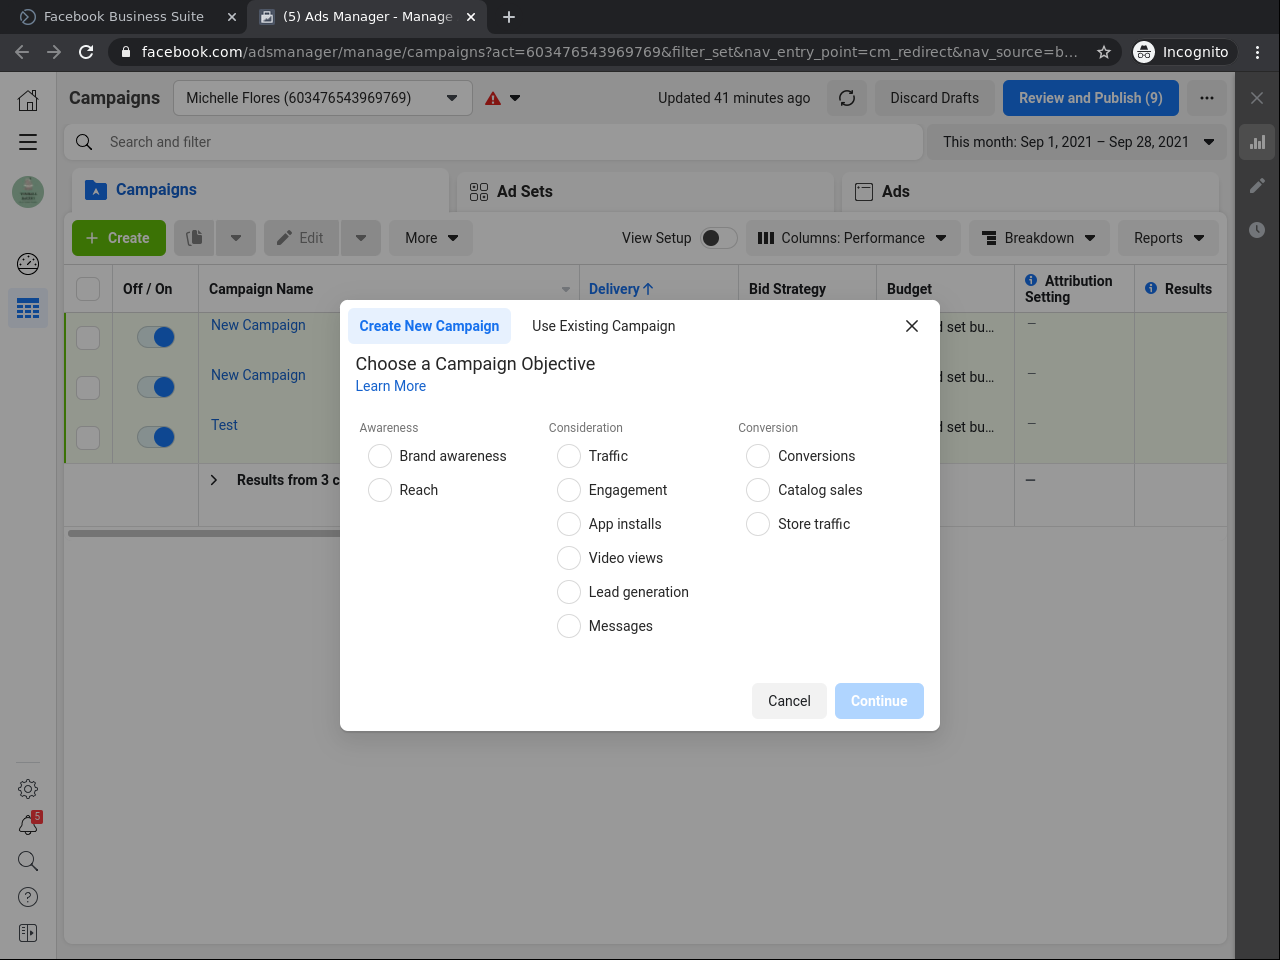1280x960 pixels.
Task: Expand the Results from 3 campaigns row
Action: (x=214, y=480)
